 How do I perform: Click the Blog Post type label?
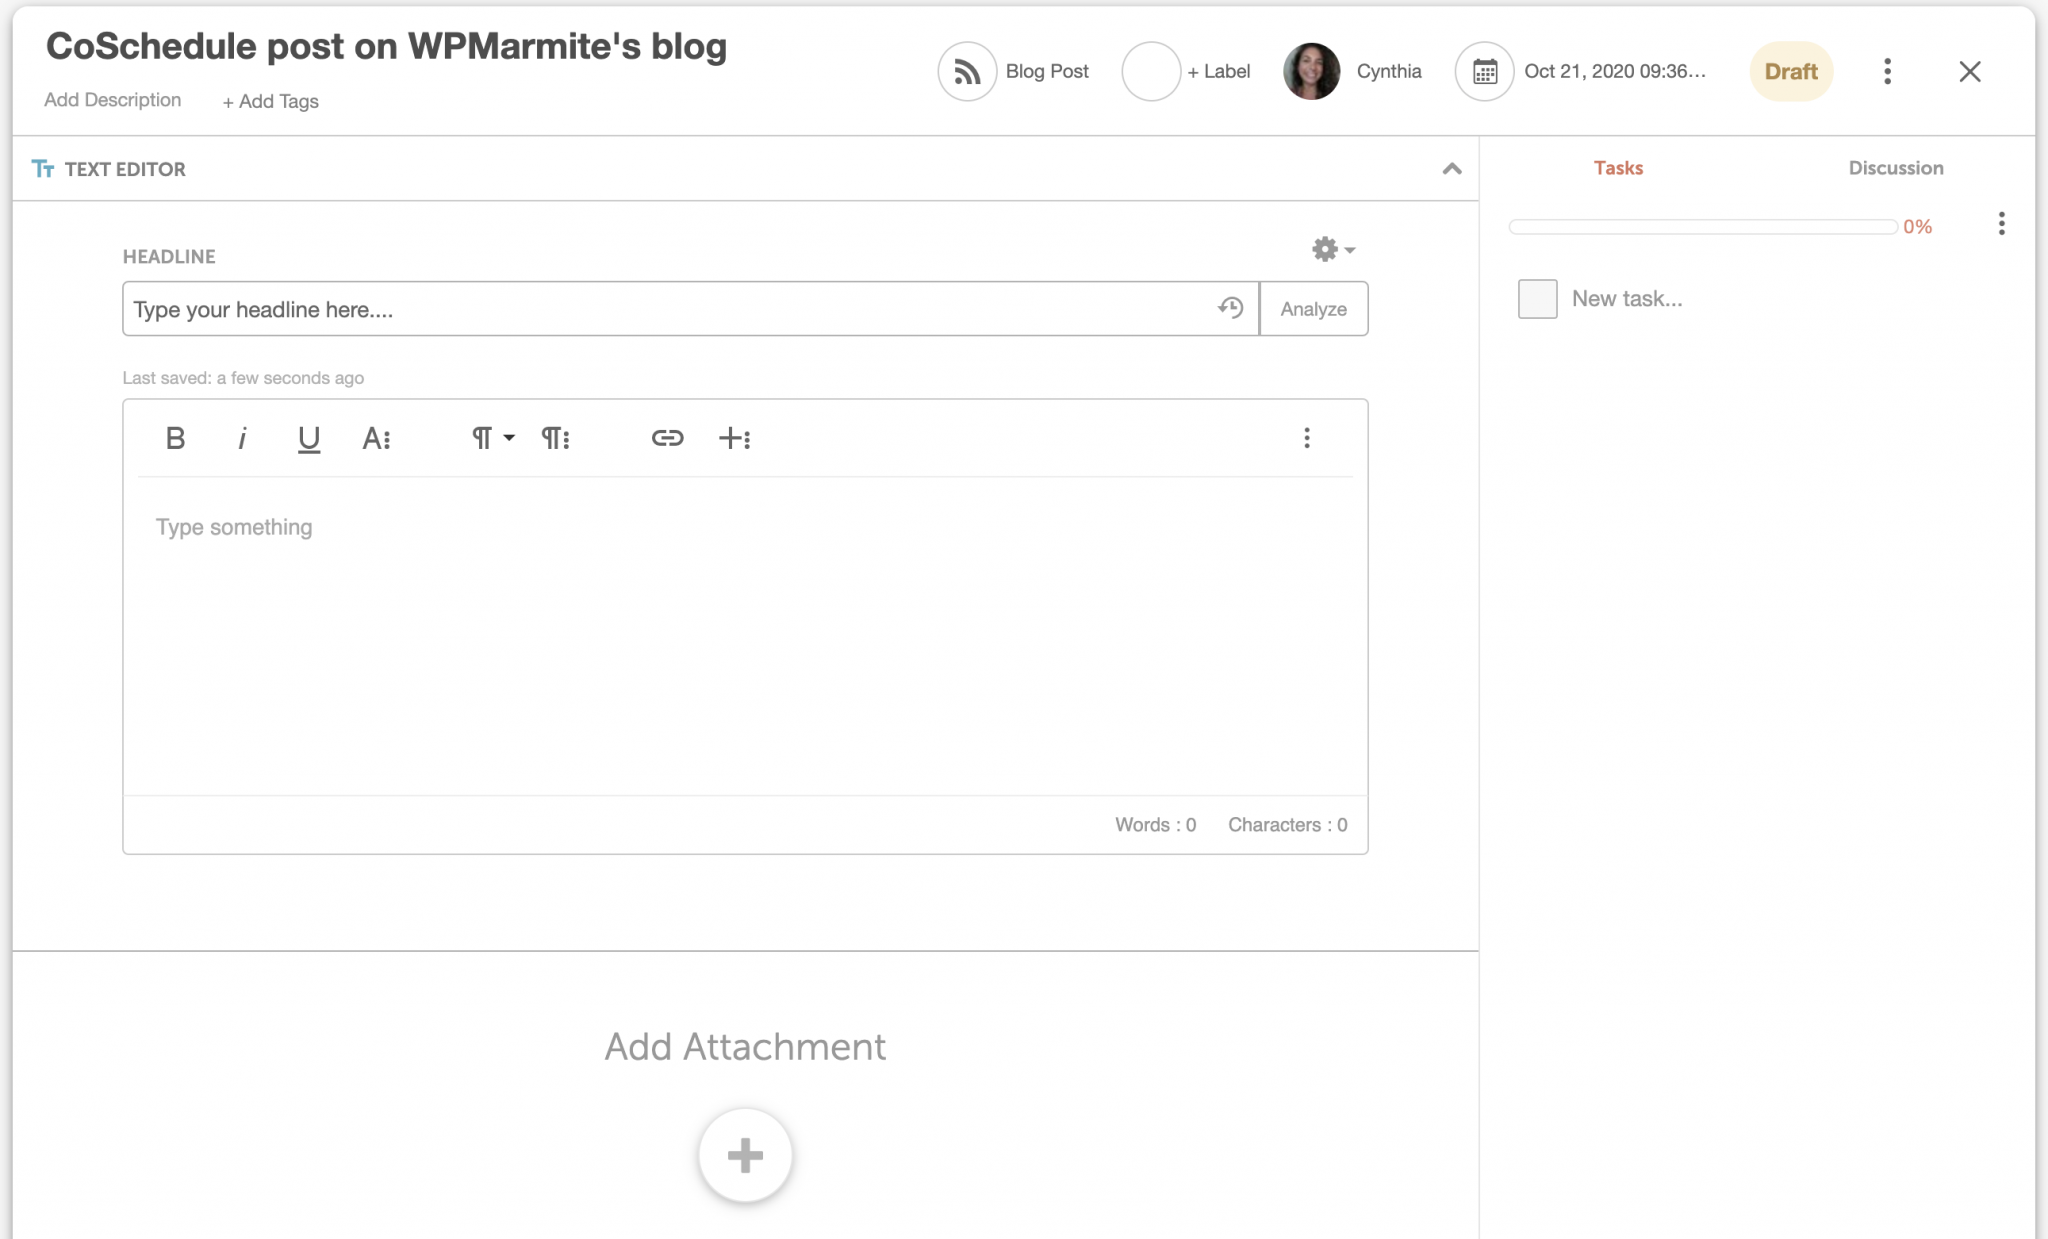pos(1047,71)
